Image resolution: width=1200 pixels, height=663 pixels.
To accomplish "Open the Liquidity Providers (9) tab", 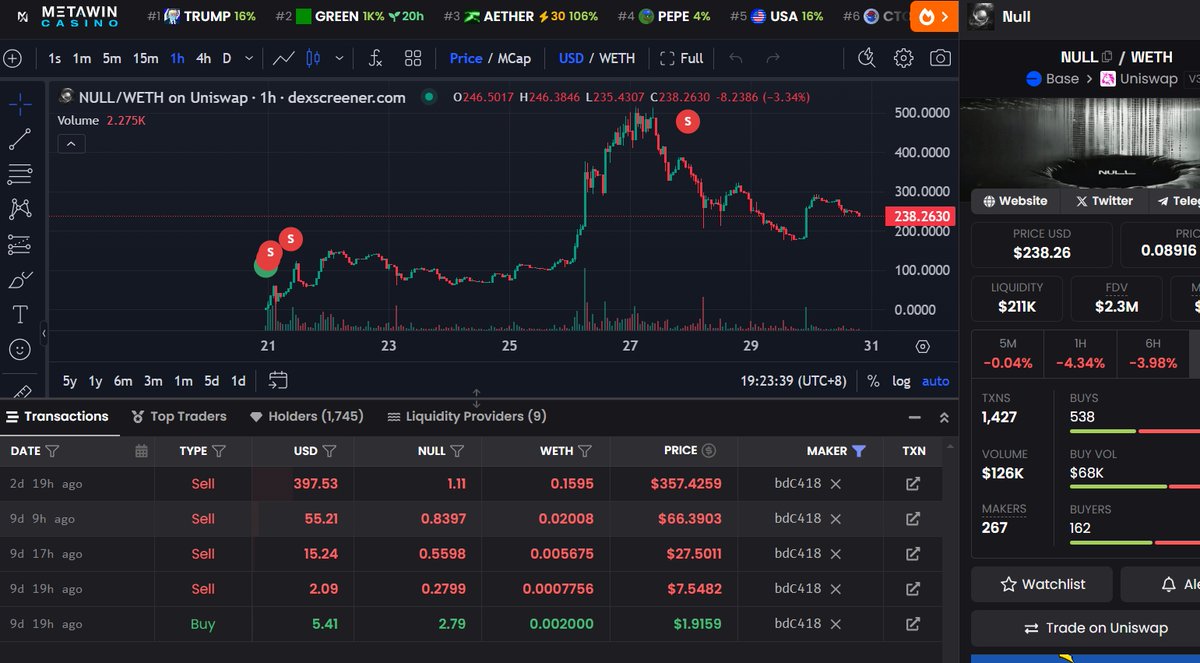I will [467, 416].
